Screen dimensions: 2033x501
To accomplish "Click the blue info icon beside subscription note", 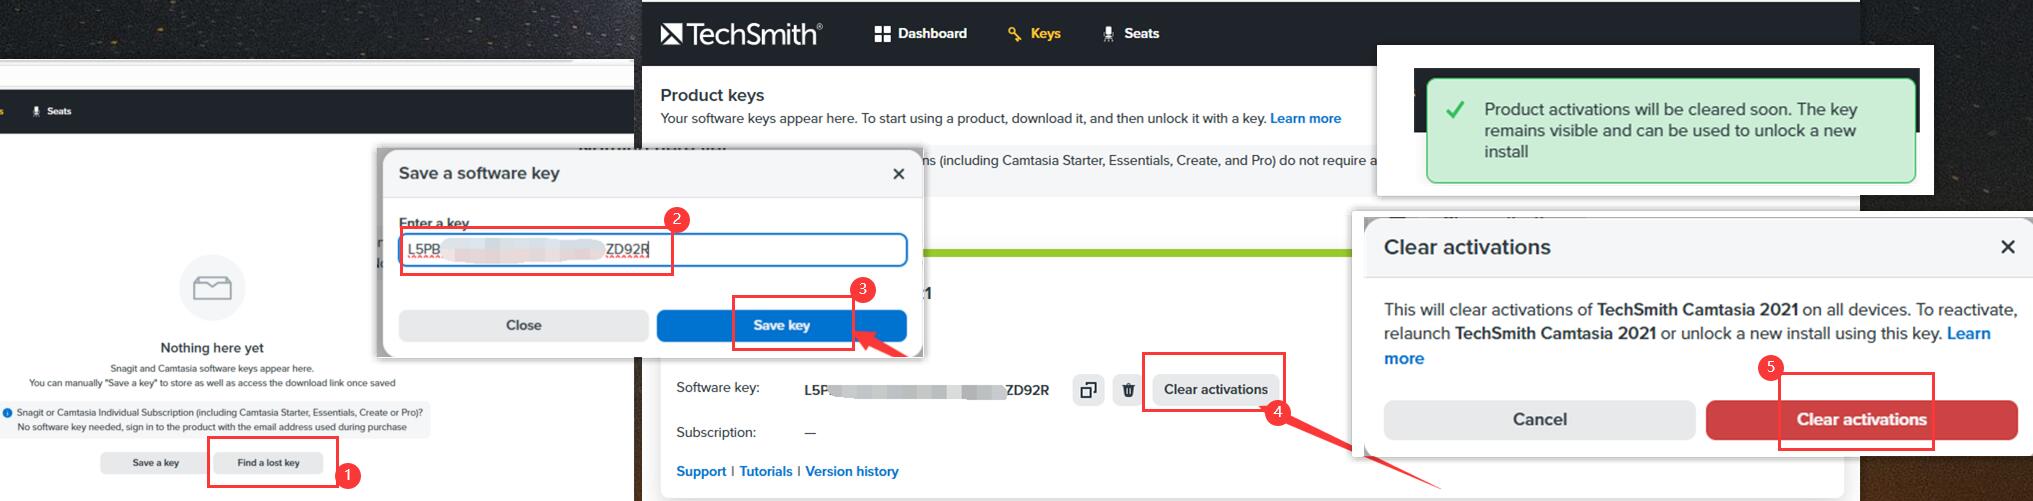I will point(8,412).
